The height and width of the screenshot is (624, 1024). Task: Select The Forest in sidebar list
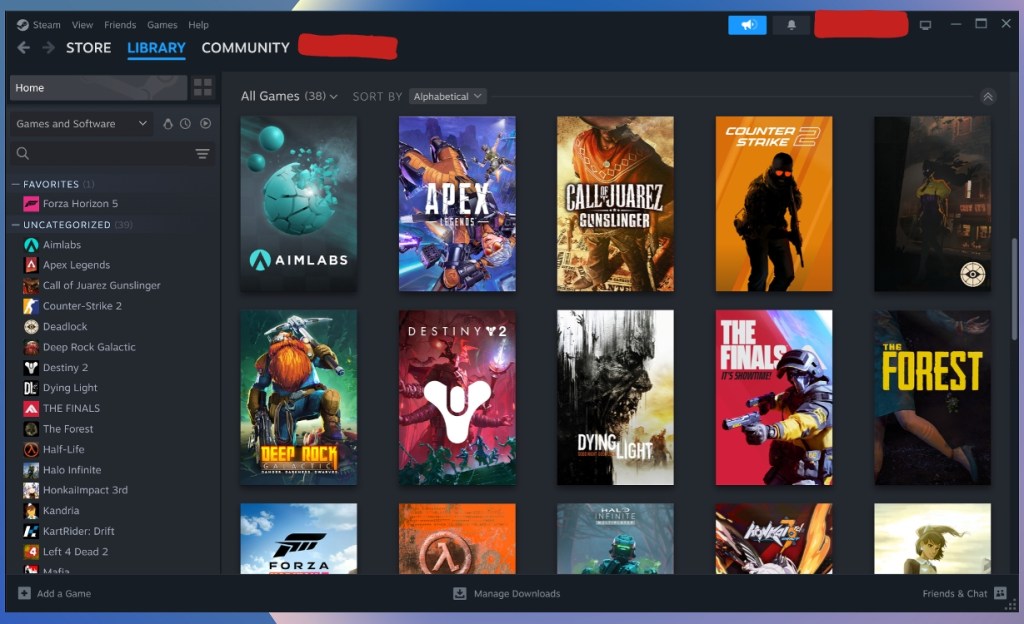pos(68,429)
